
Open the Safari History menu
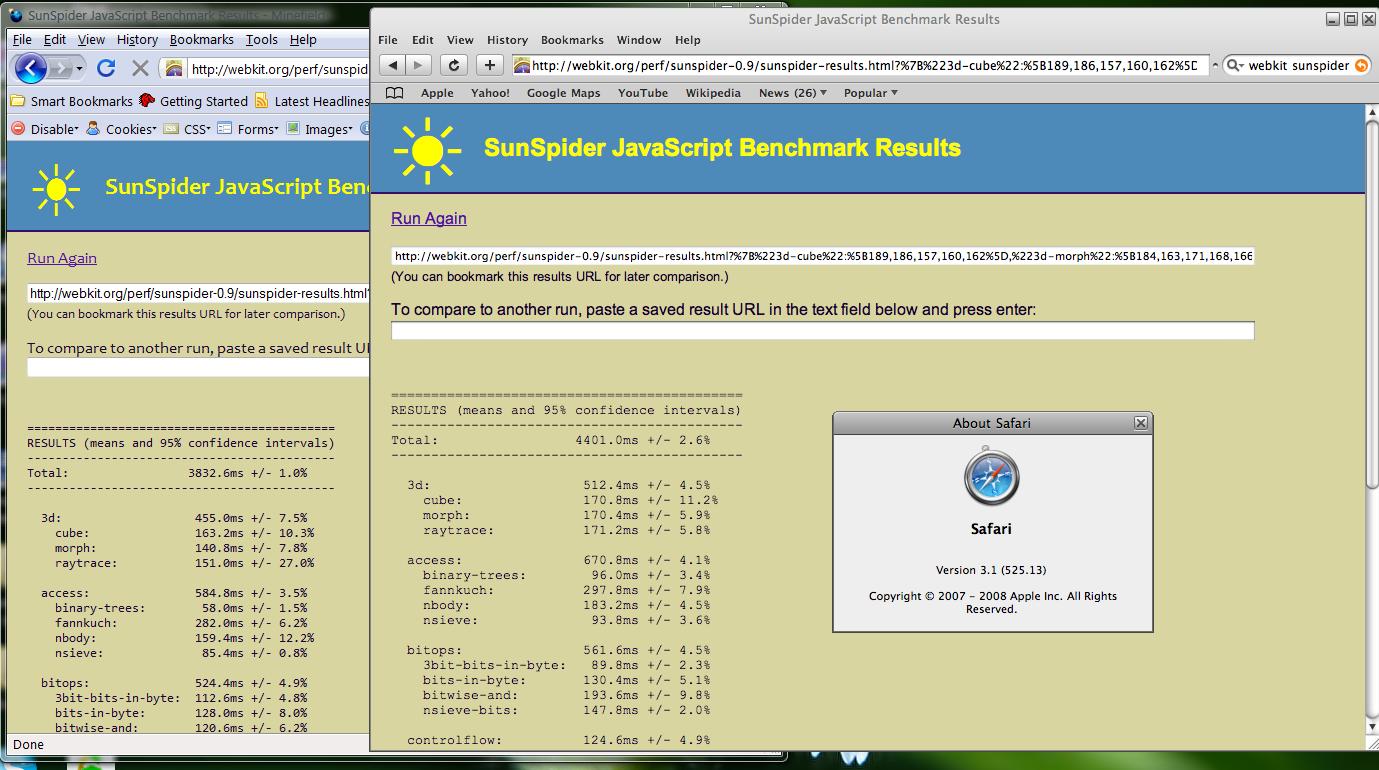[507, 40]
